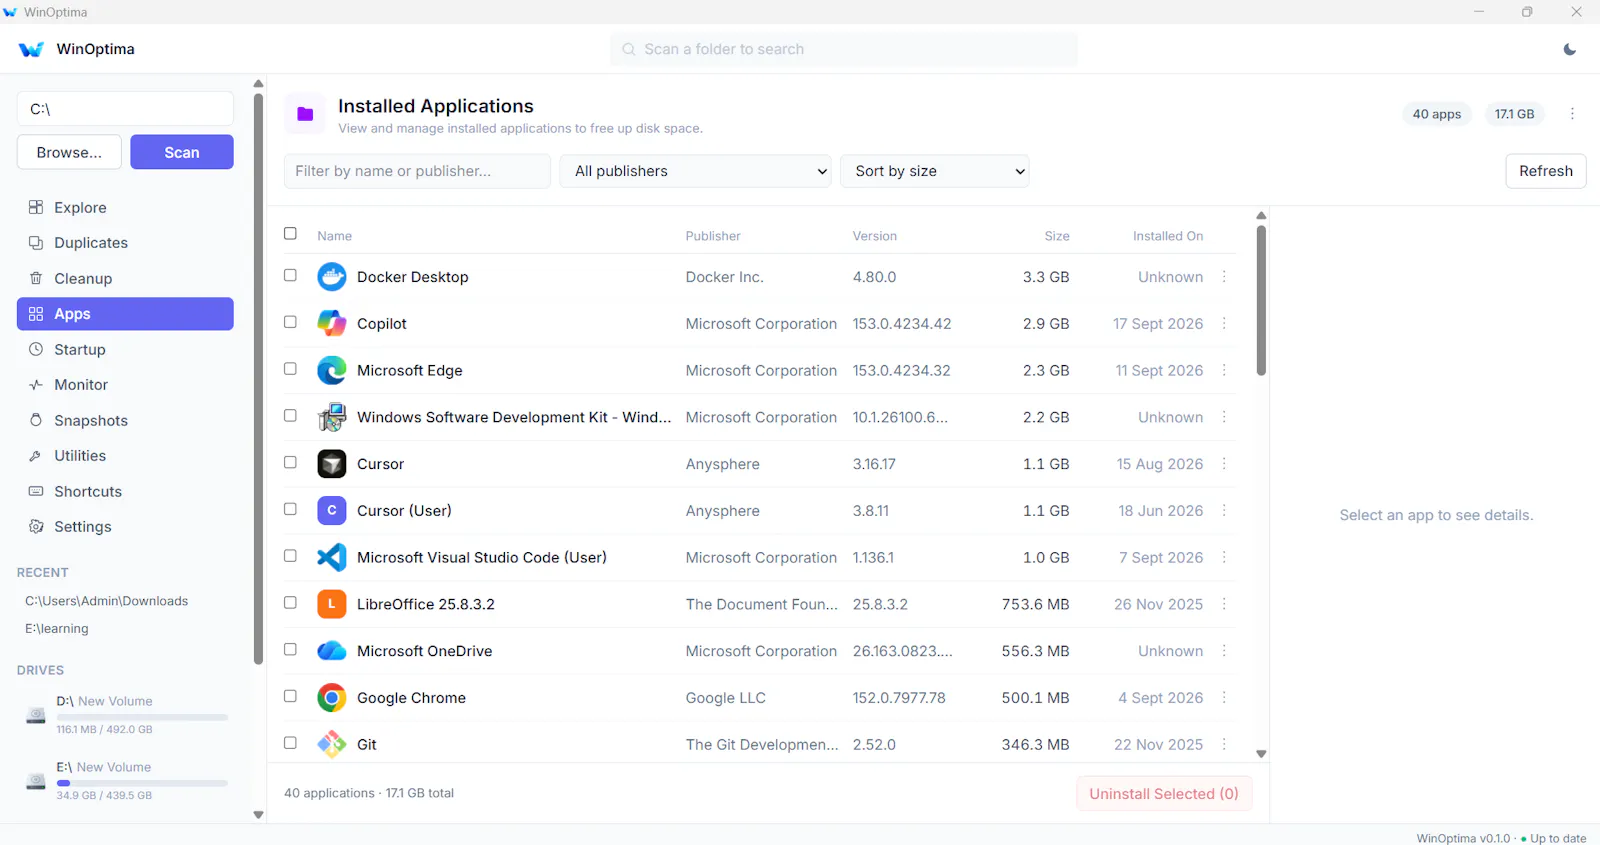Click the D:\ drive usage bar
1600x845 pixels.
[x=142, y=717]
